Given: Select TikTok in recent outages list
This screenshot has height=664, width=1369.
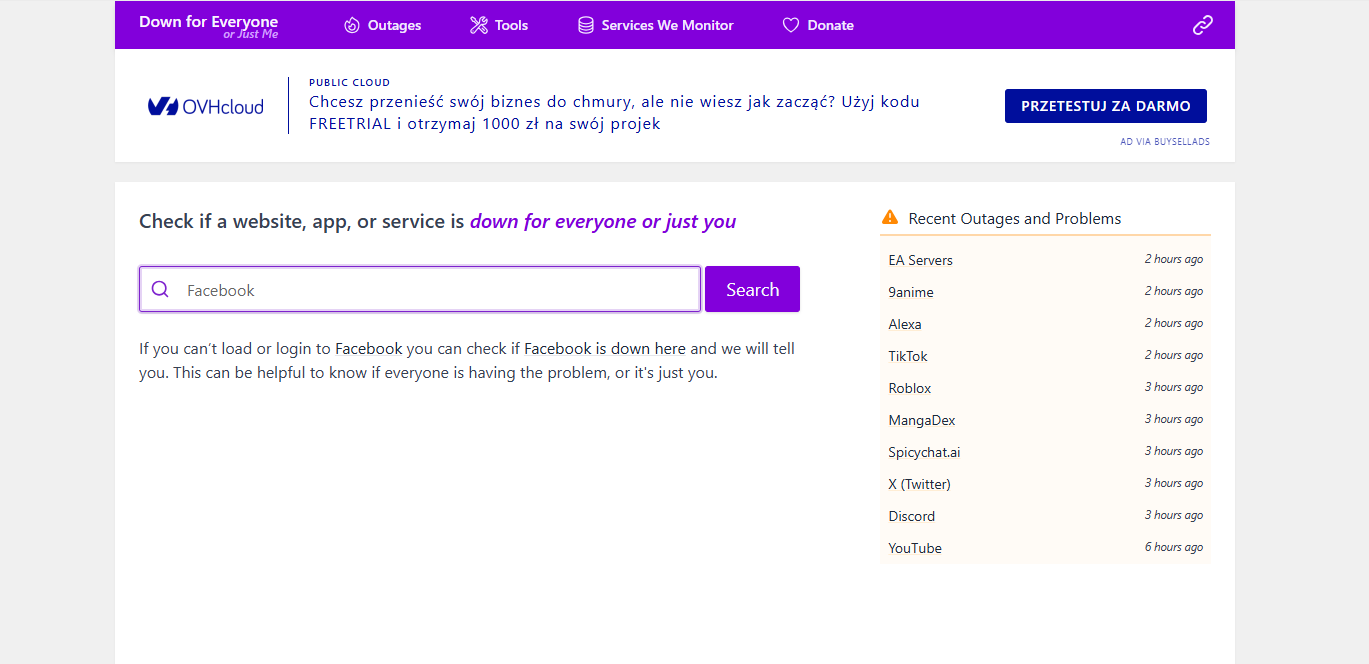Looking at the screenshot, I should (x=908, y=356).
